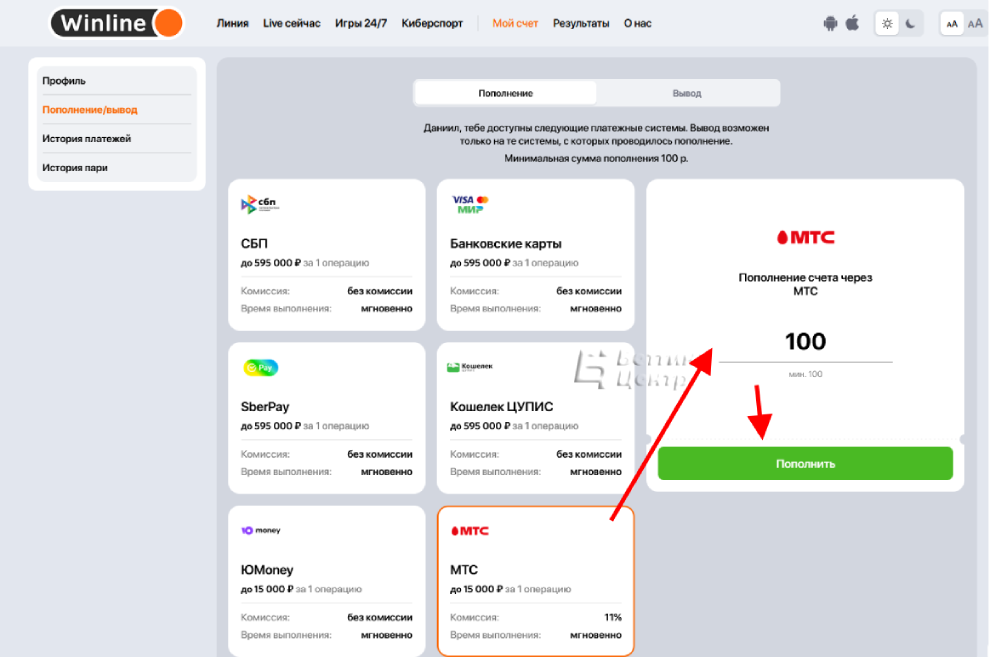Screen dimensions: 990x657
Task: Click Кошелек ЦУПИС без комиссии value
Action: click(x=588, y=454)
